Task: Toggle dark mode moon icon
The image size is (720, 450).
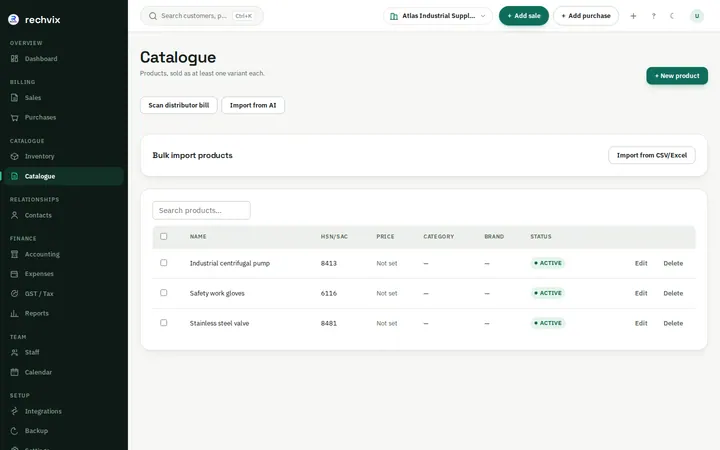Action: (x=672, y=16)
